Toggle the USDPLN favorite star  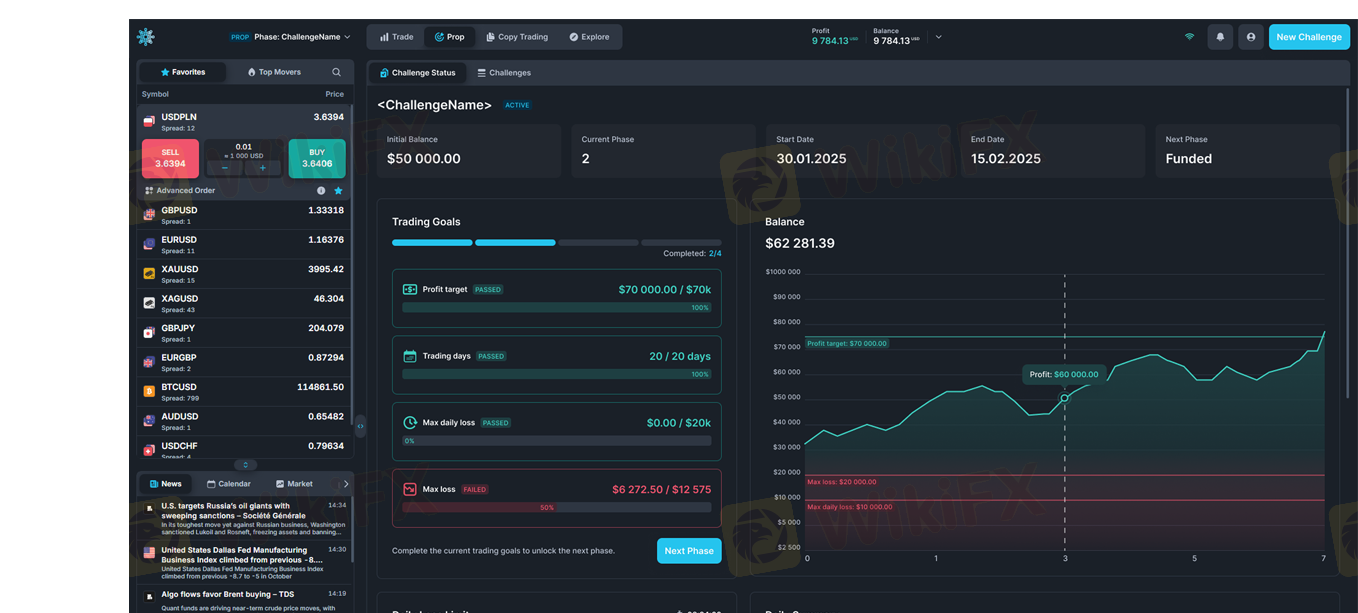pyautogui.click(x=338, y=191)
